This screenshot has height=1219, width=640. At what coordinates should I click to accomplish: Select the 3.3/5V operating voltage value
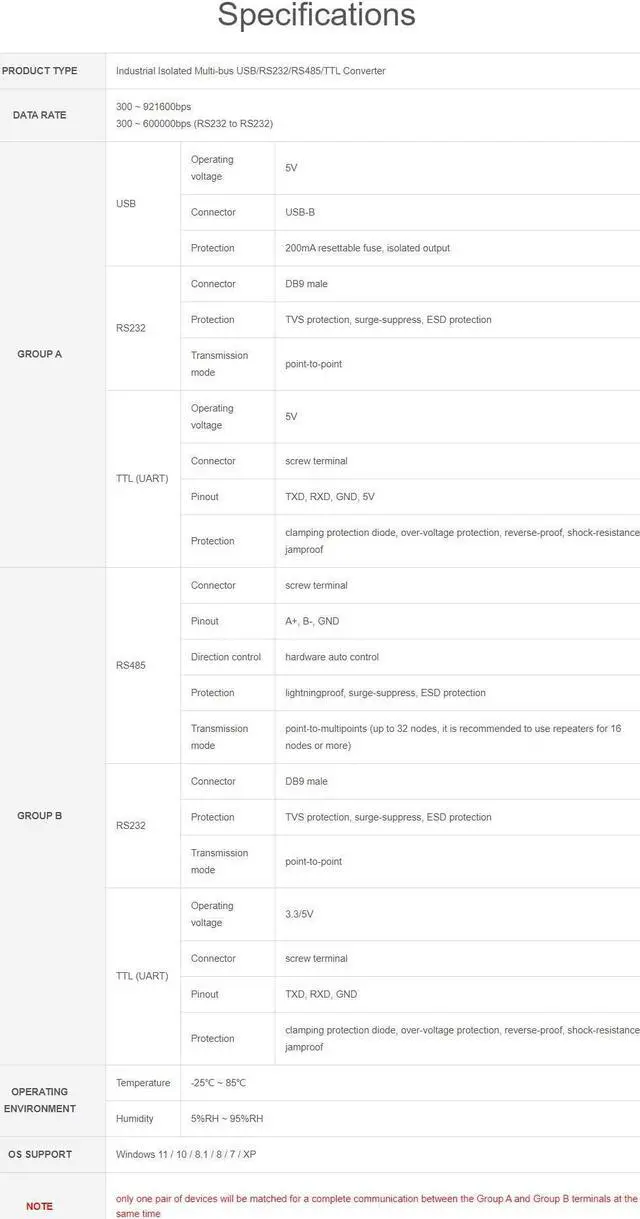point(299,914)
